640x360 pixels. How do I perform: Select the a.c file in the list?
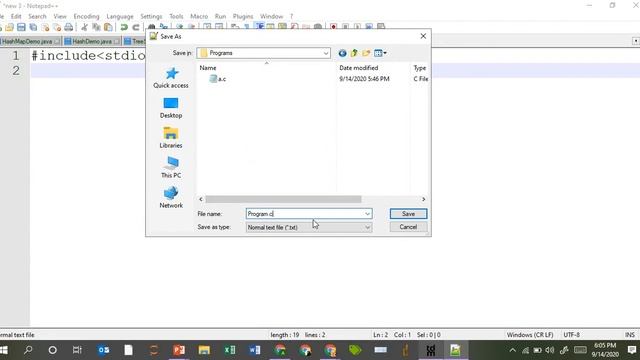click(x=218, y=79)
